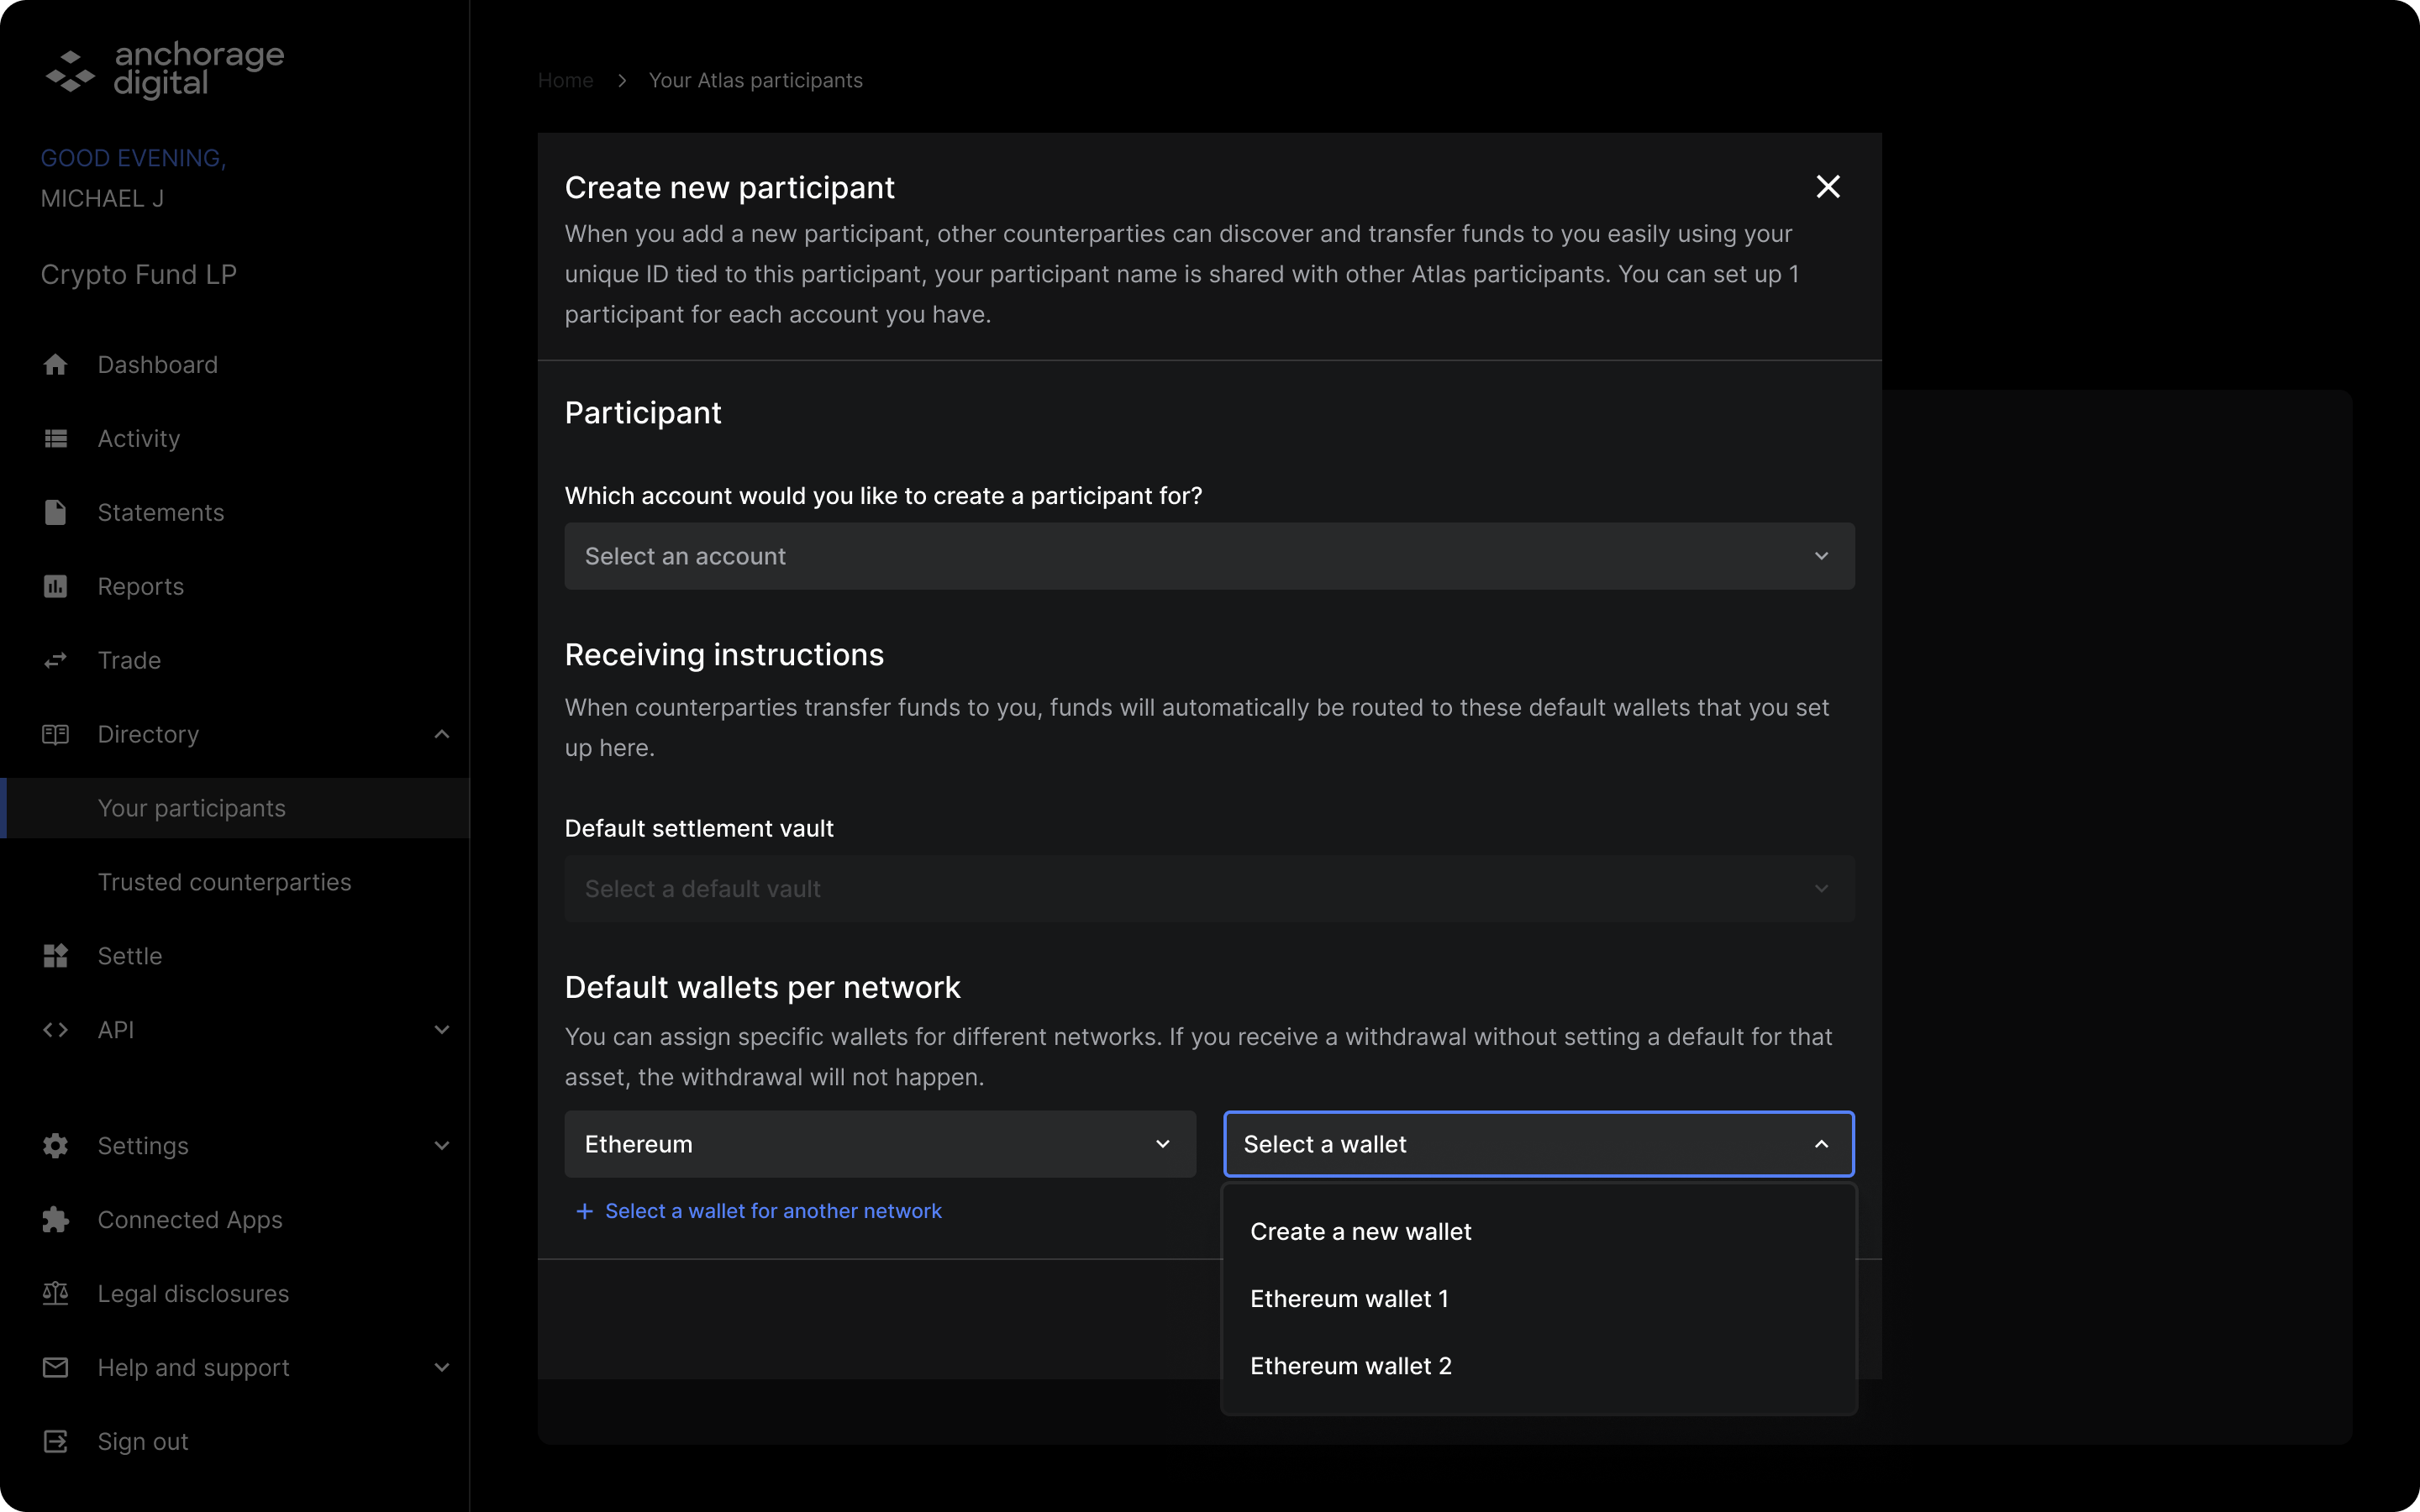
Task: Click the plus icon to add another network
Action: [584, 1211]
